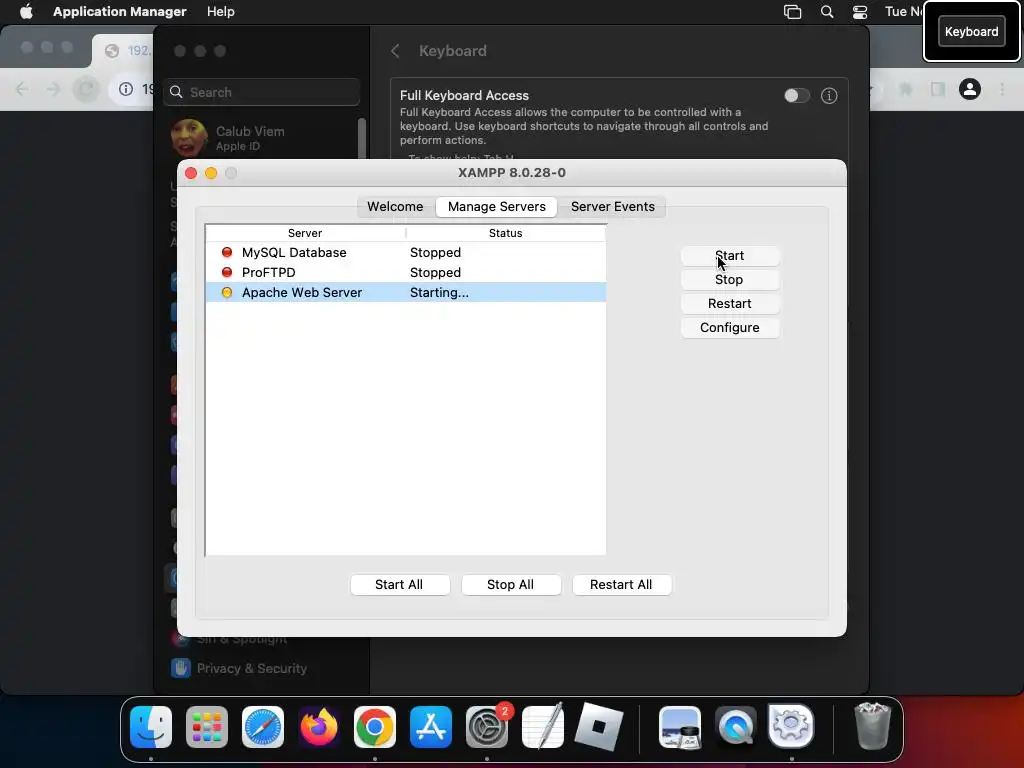Select the MySQL Database row

[406, 252]
